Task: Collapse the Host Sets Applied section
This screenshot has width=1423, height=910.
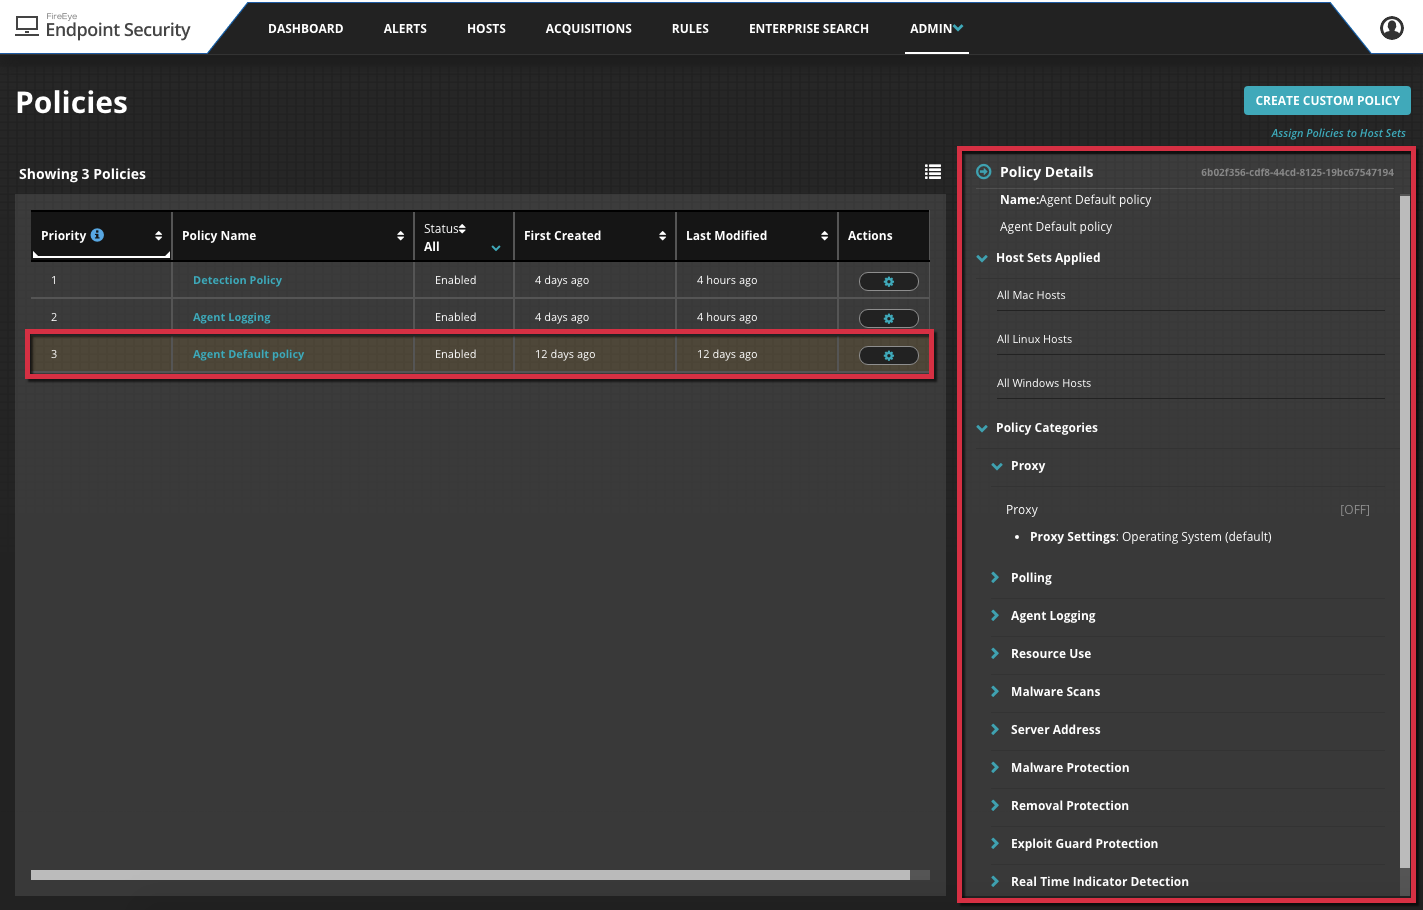Action: click(x=982, y=258)
